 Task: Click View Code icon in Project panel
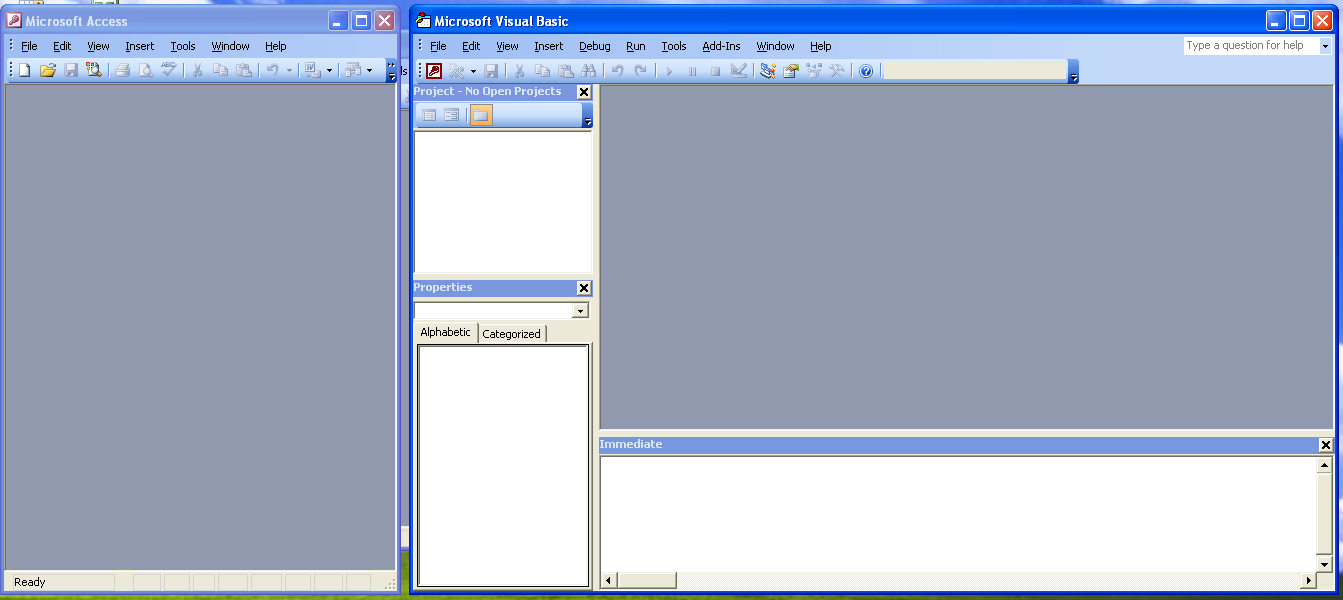point(429,115)
